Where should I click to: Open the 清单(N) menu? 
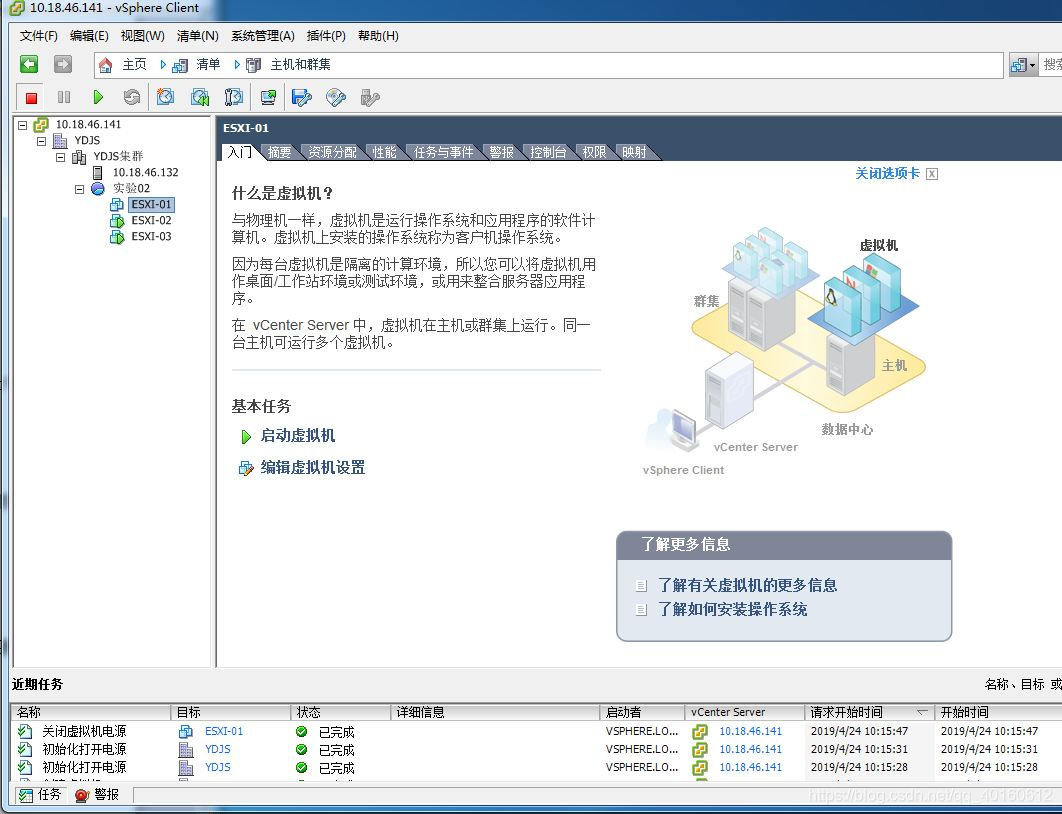(x=197, y=36)
